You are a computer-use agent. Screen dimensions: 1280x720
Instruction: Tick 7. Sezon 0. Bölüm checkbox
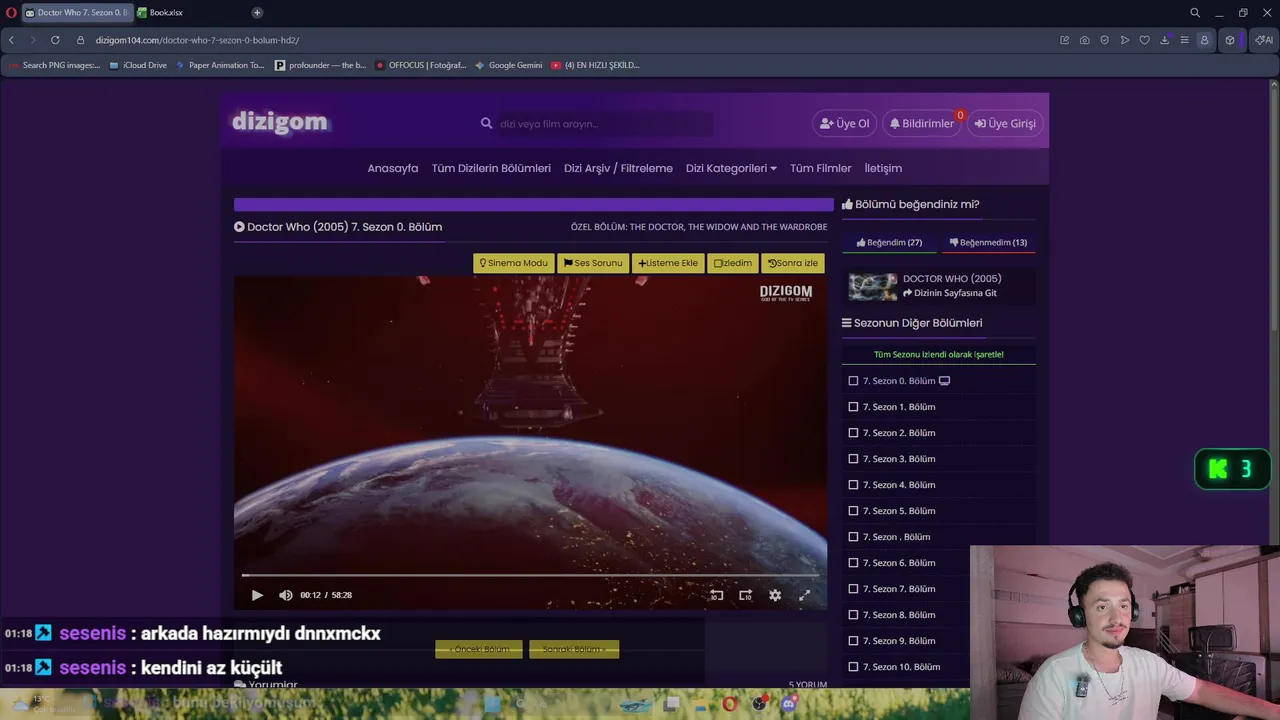[x=853, y=381]
